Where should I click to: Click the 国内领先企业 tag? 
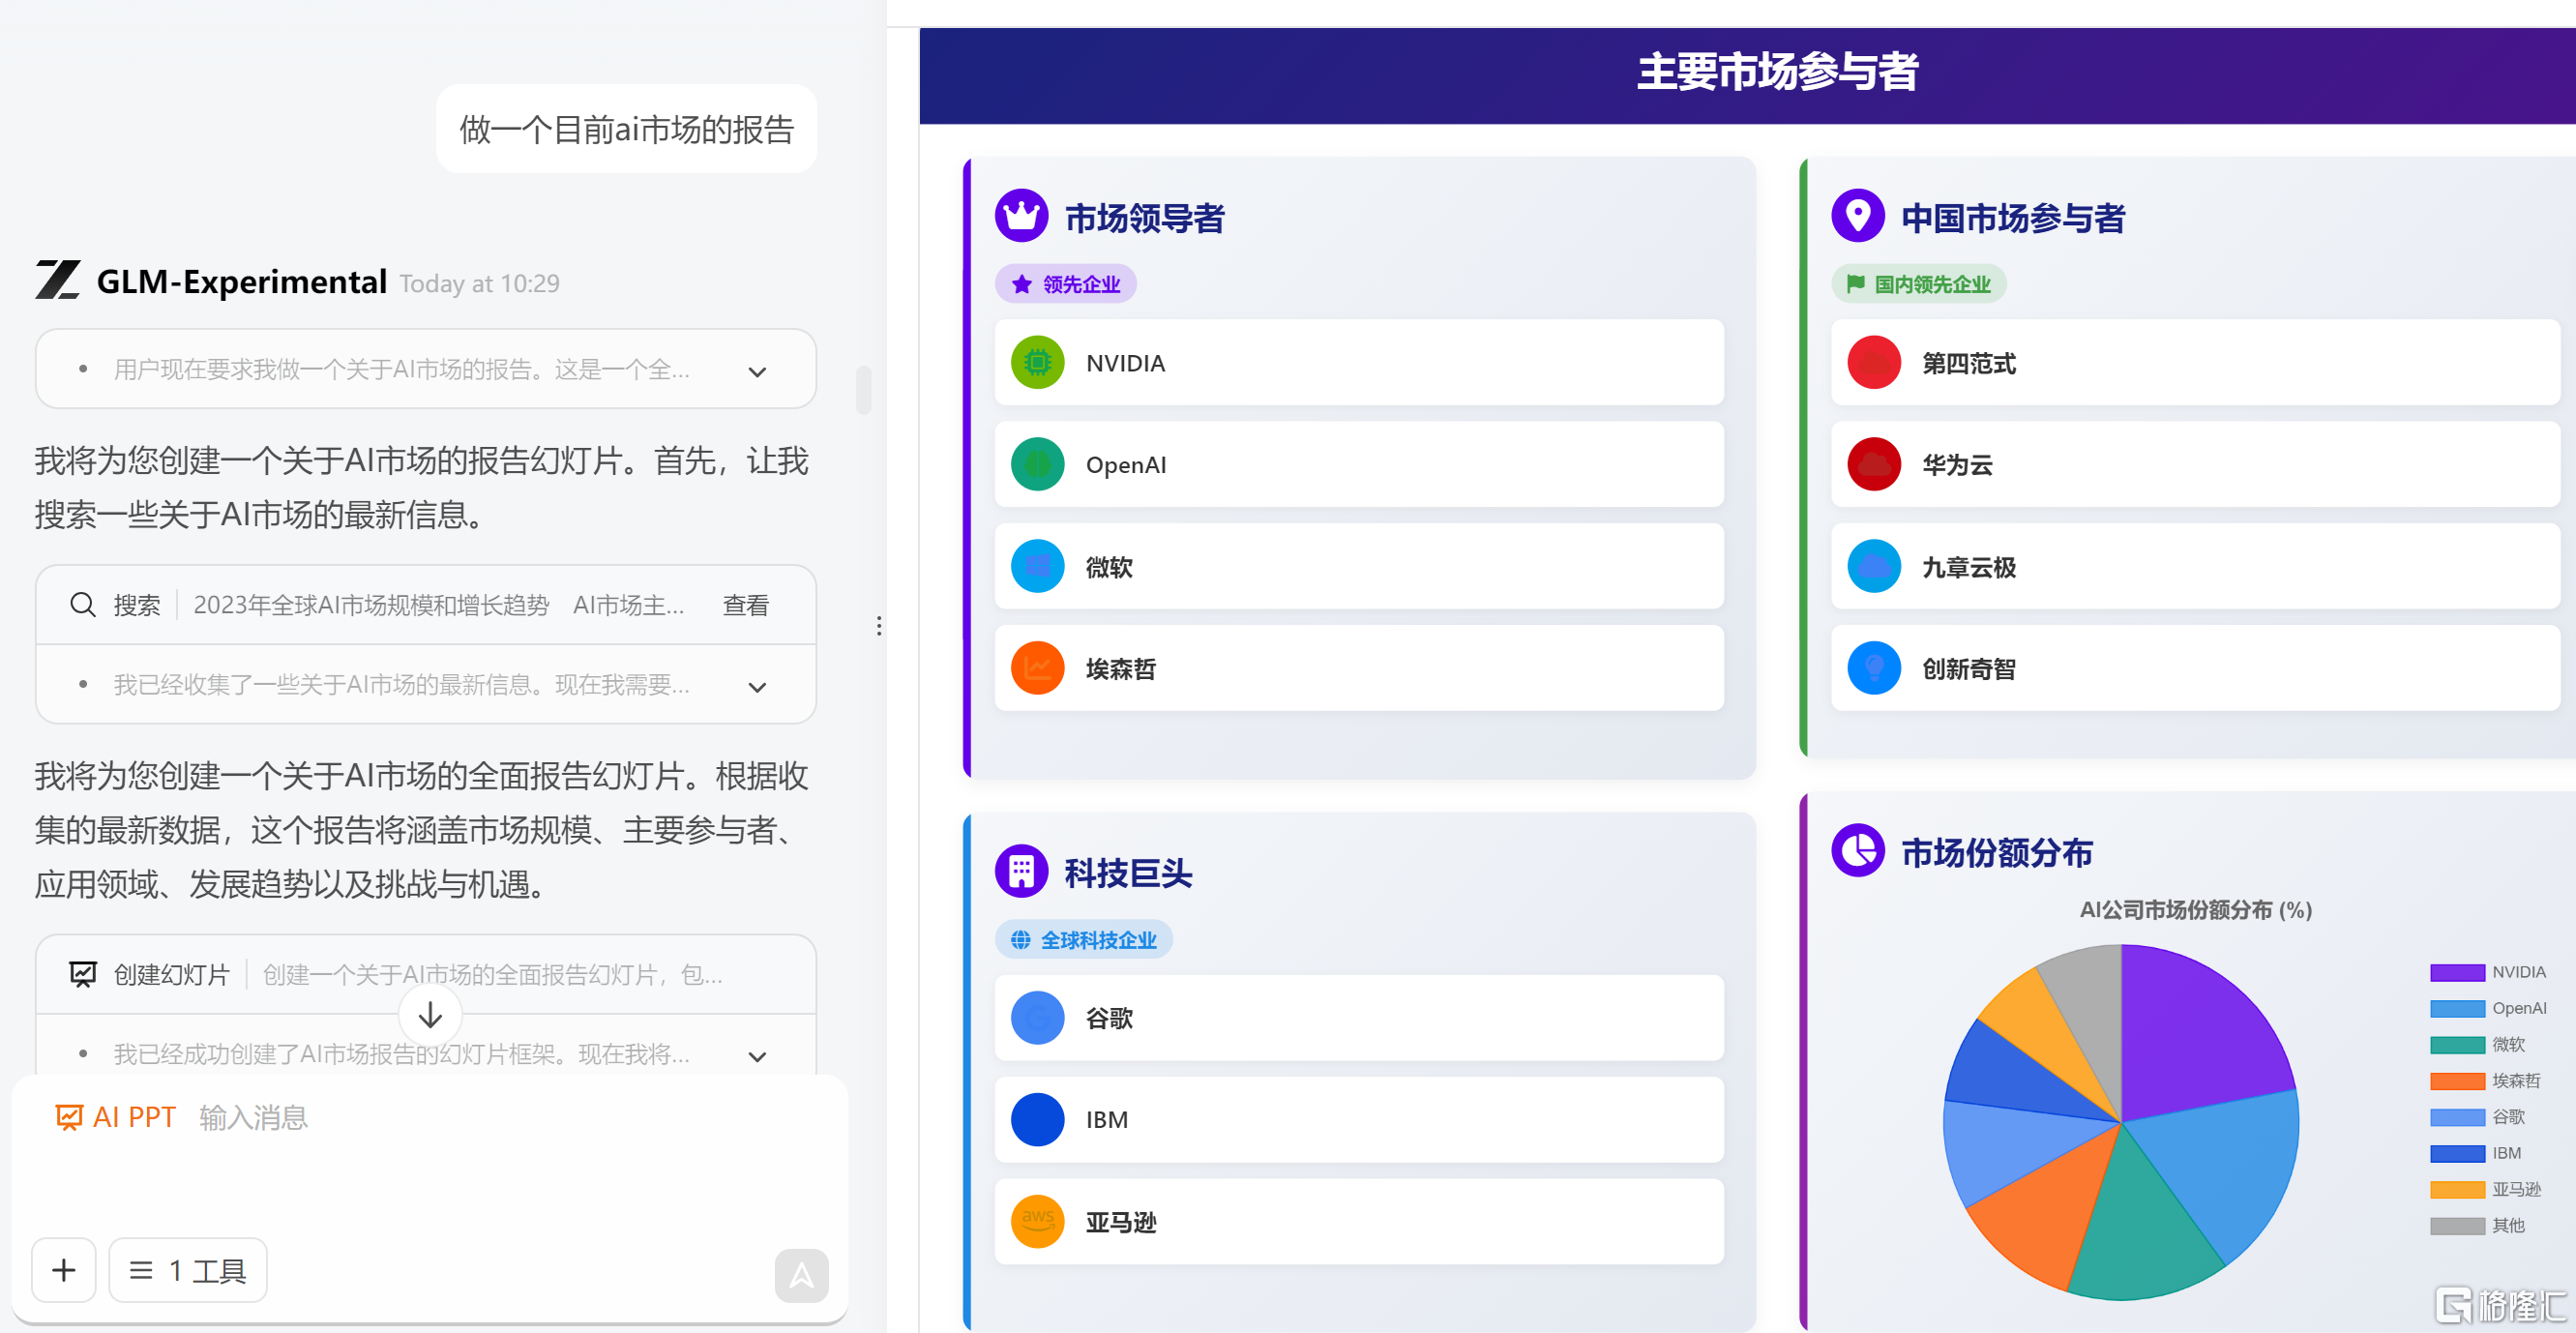tap(1918, 284)
